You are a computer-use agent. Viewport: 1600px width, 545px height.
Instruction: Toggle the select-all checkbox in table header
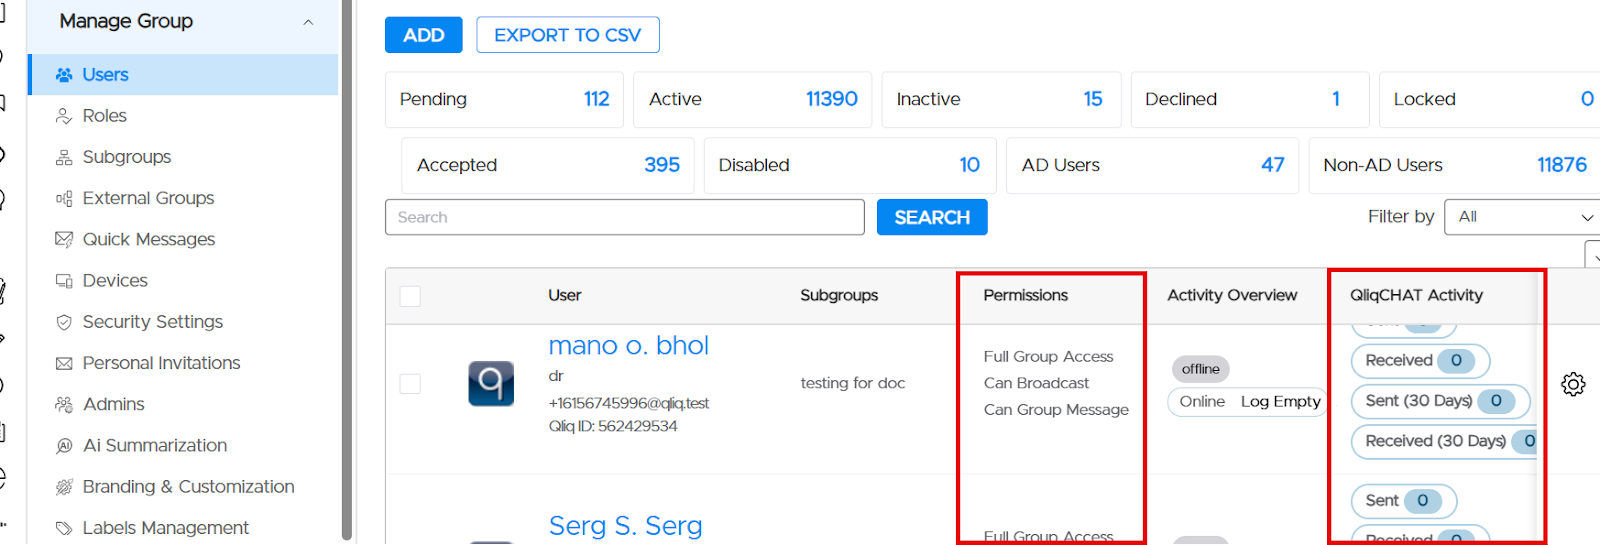(410, 296)
